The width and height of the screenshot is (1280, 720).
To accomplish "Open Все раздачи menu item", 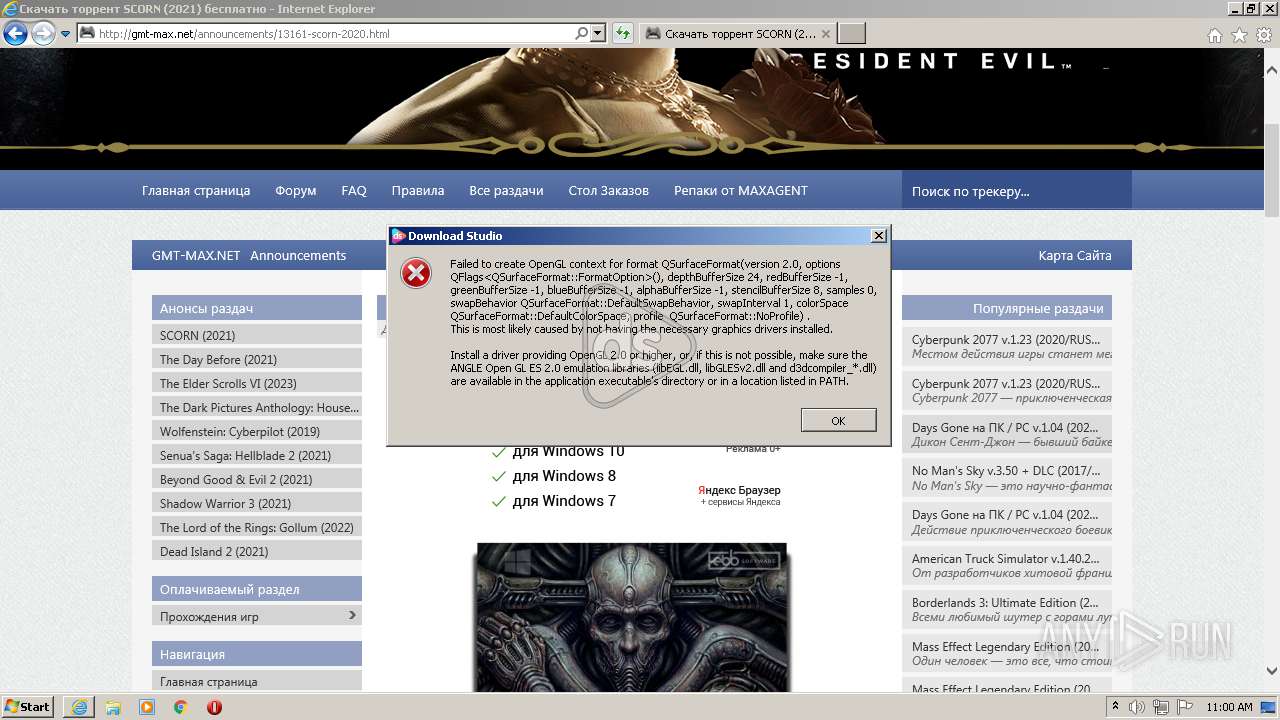I will [x=506, y=190].
